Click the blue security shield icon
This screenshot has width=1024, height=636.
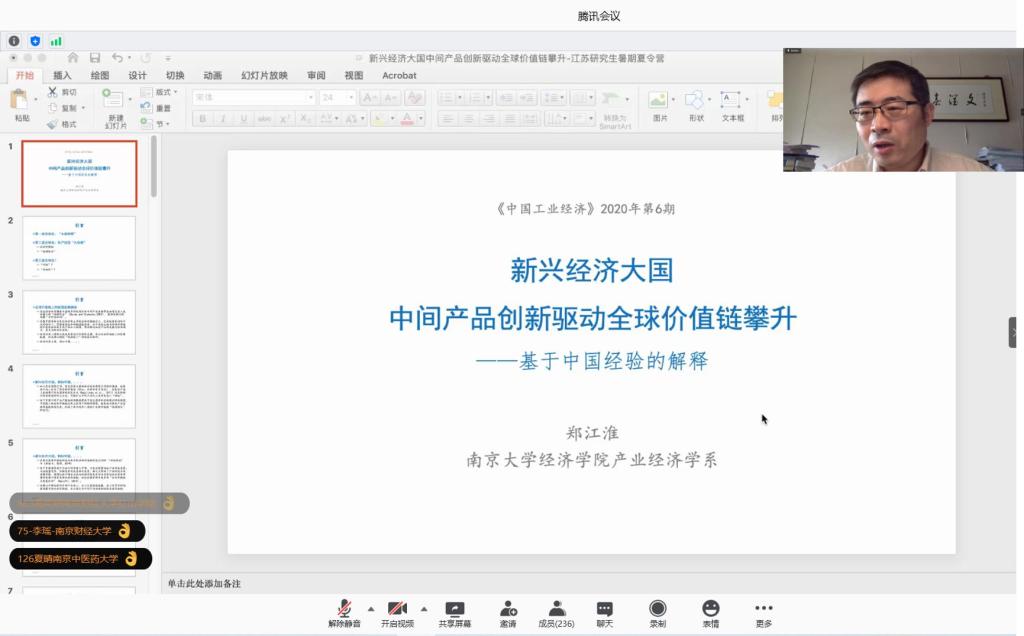point(35,41)
